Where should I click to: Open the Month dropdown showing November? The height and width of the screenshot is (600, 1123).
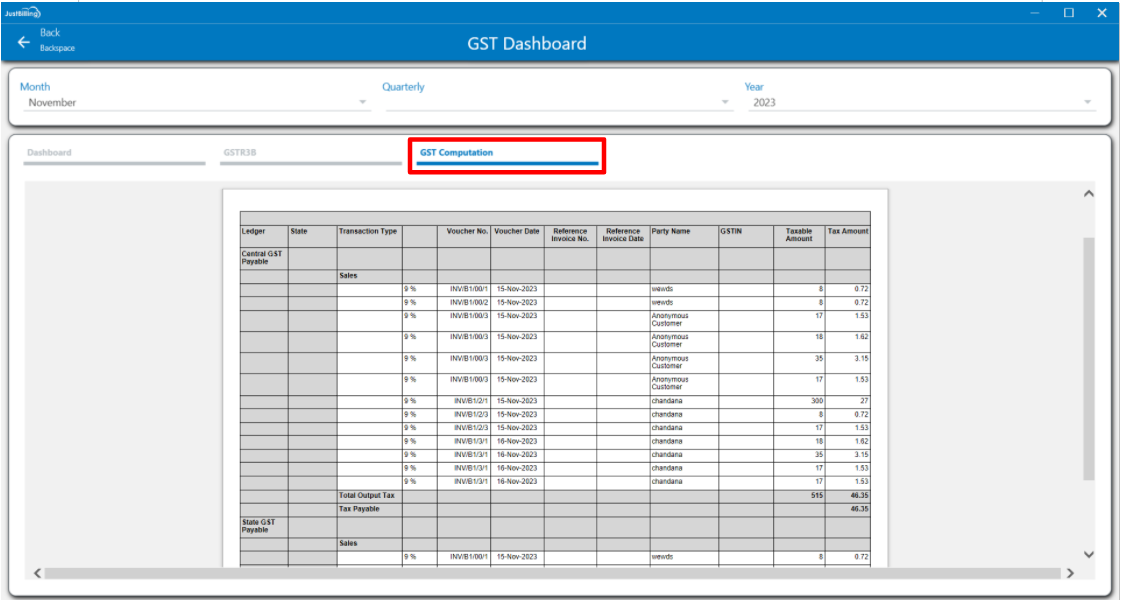click(195, 102)
